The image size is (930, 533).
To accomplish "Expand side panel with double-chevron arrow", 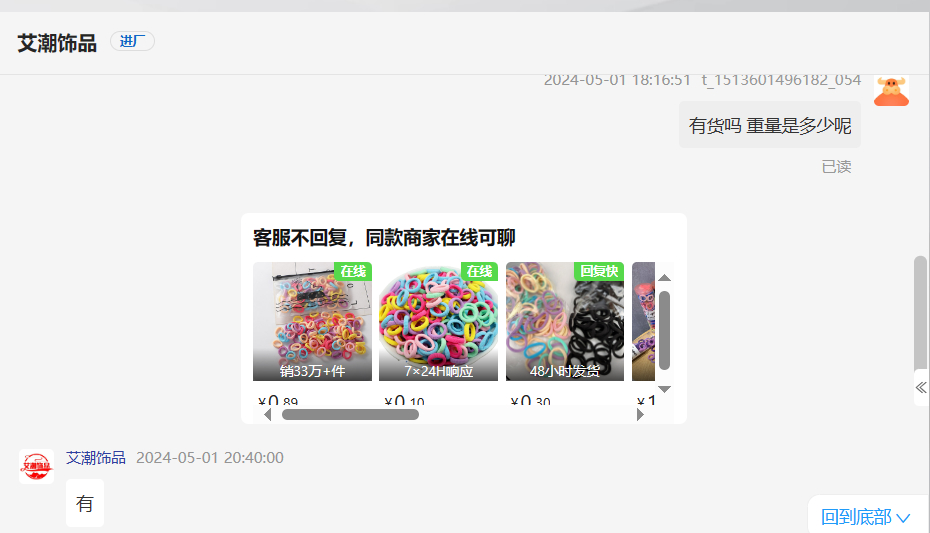I will (x=921, y=388).
